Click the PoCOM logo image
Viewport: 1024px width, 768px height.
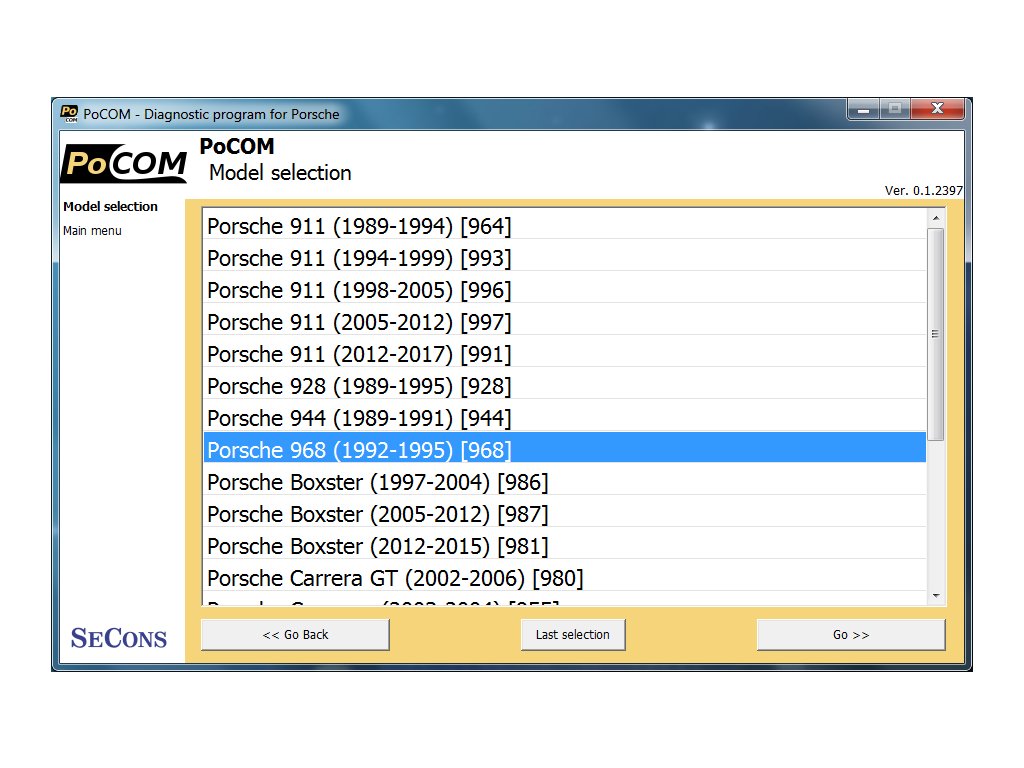(x=124, y=163)
